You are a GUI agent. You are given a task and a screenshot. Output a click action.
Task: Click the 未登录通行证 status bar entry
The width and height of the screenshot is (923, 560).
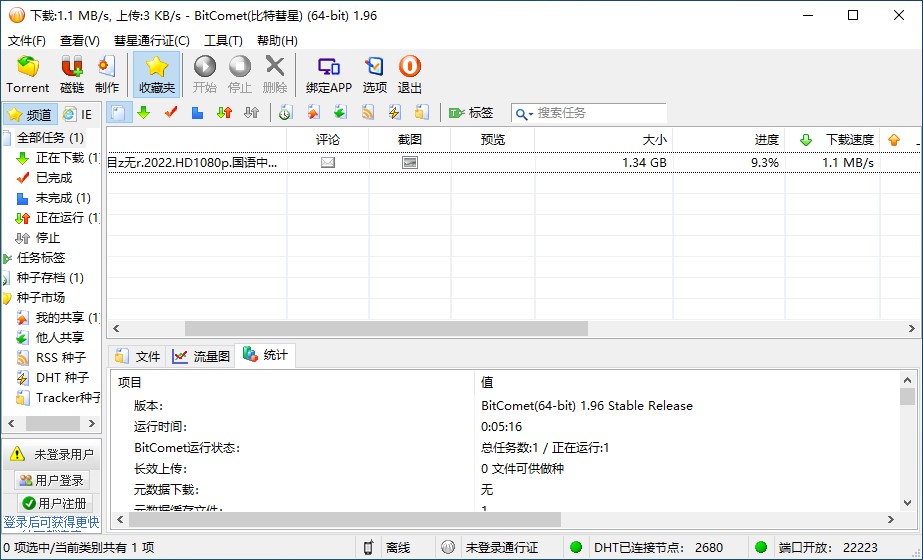502,548
